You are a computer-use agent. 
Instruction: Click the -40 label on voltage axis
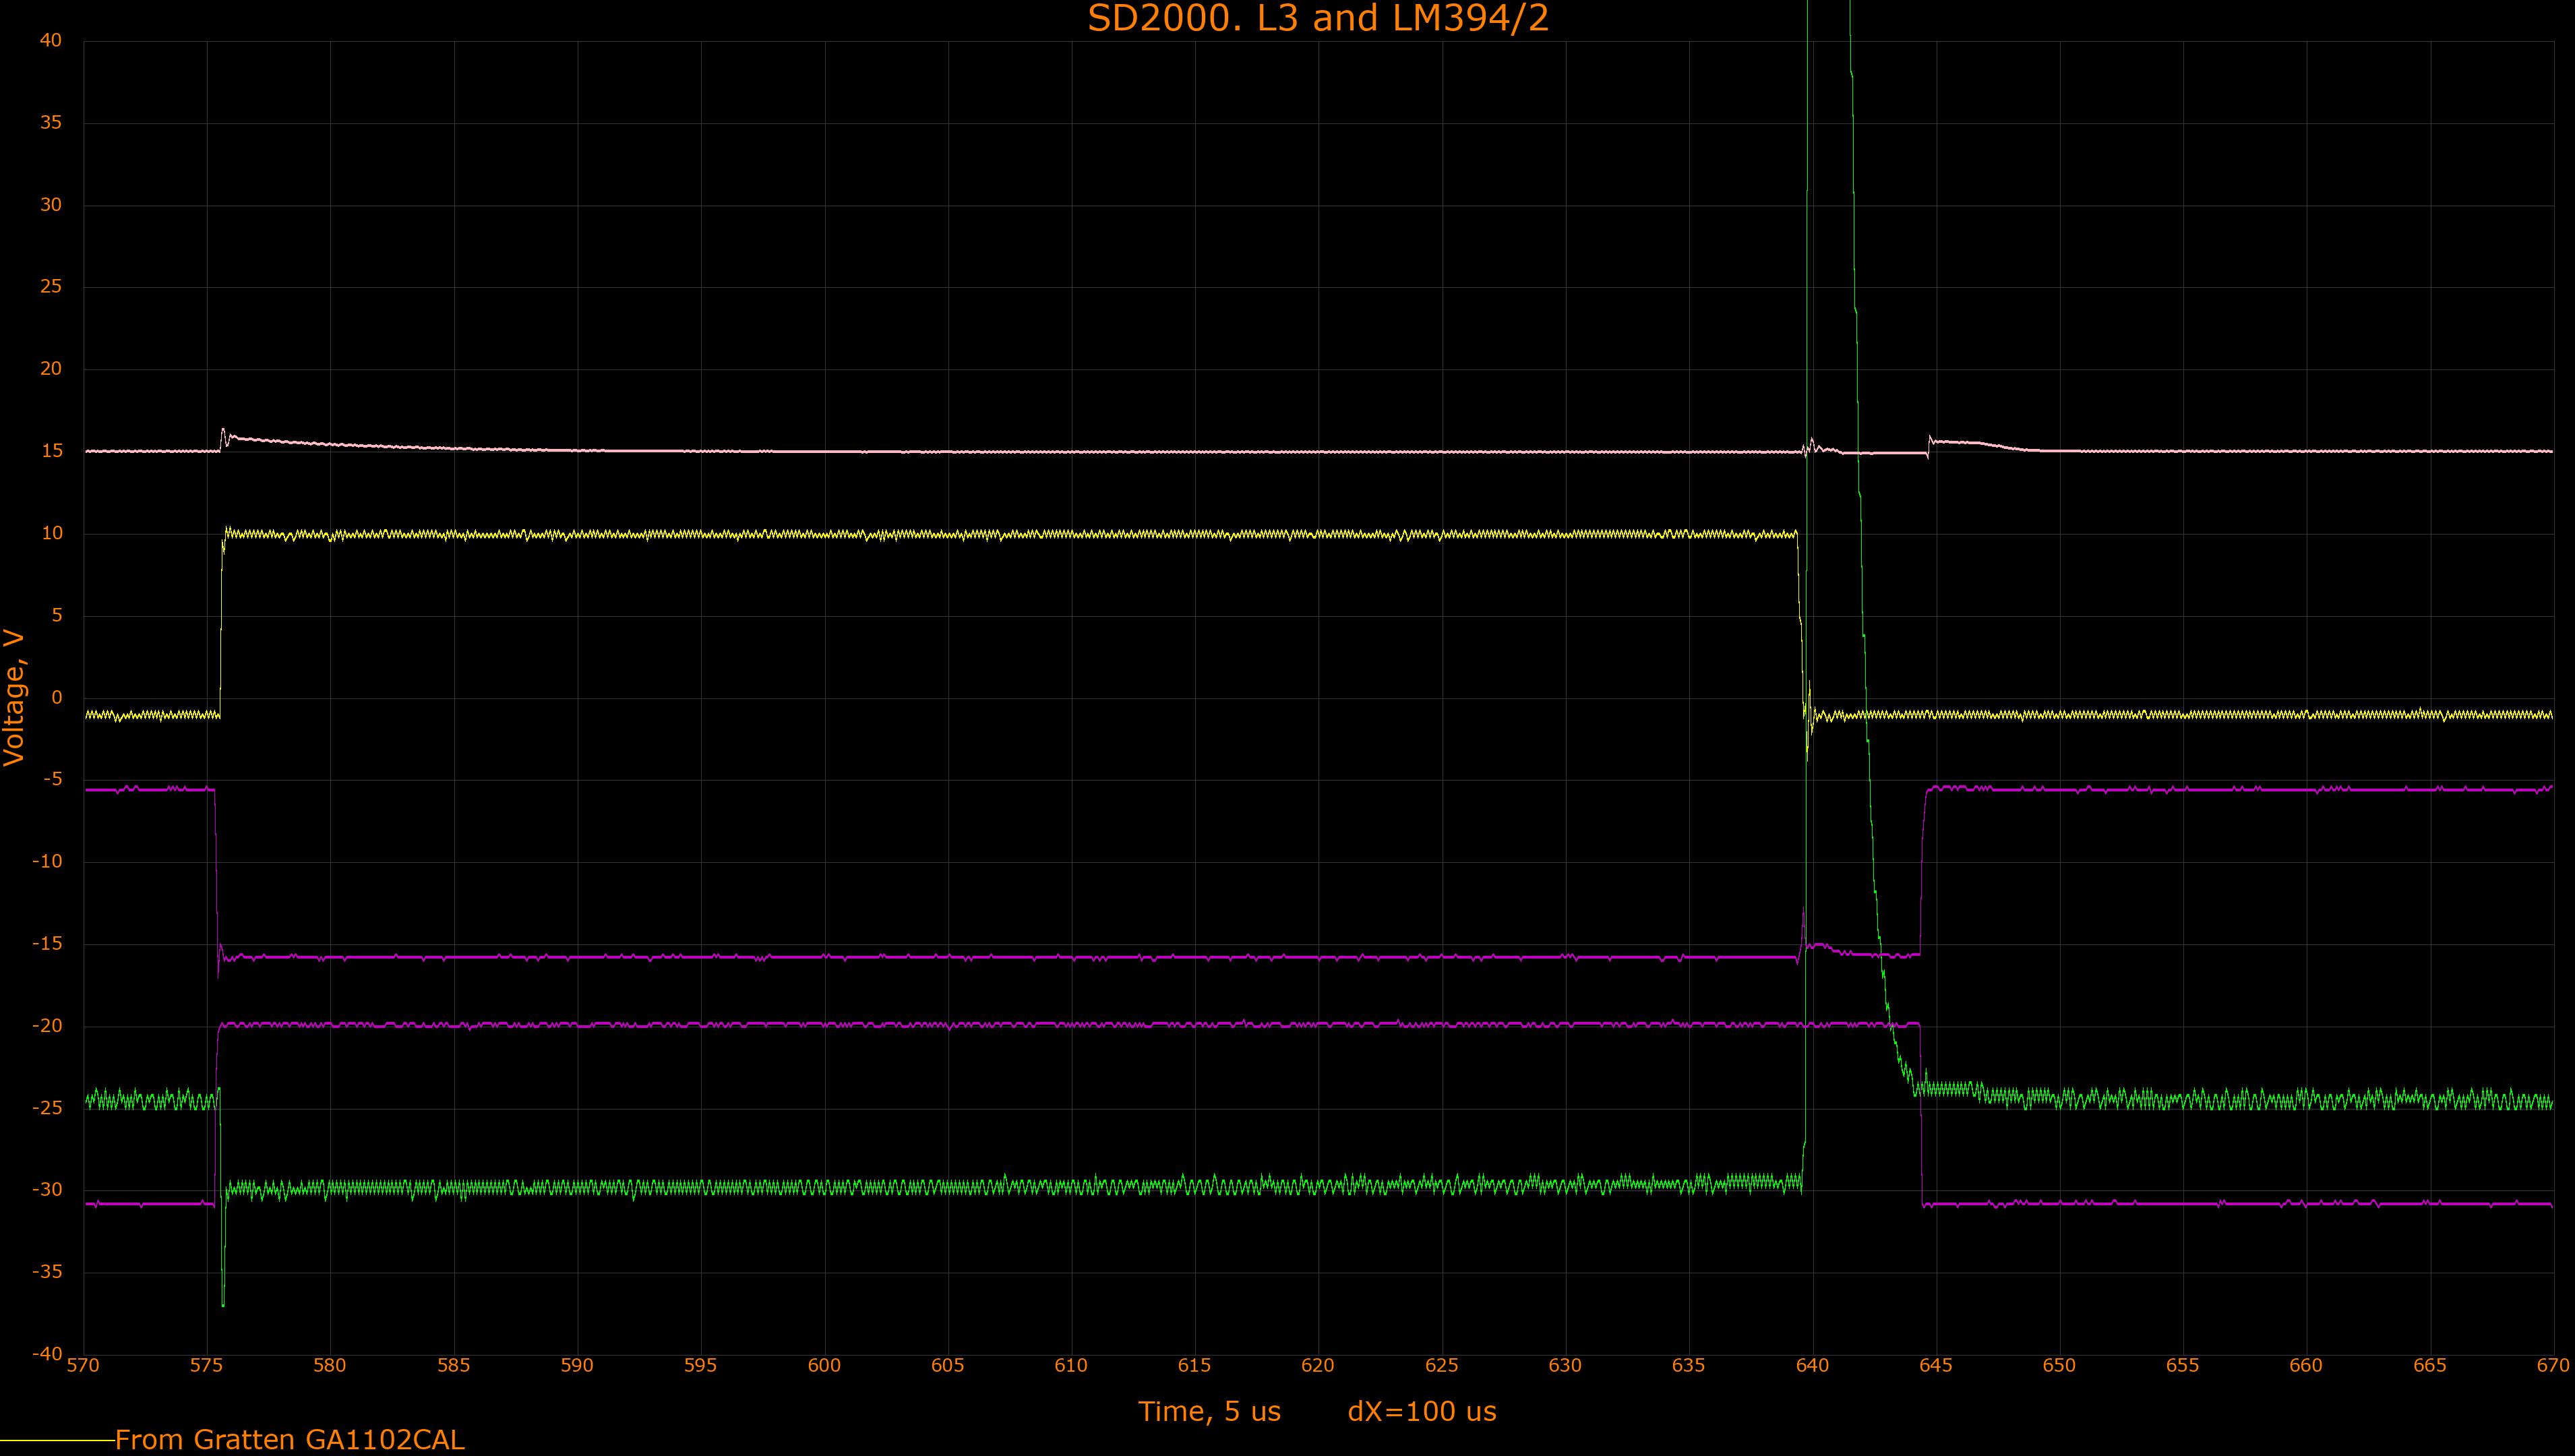[47, 1353]
